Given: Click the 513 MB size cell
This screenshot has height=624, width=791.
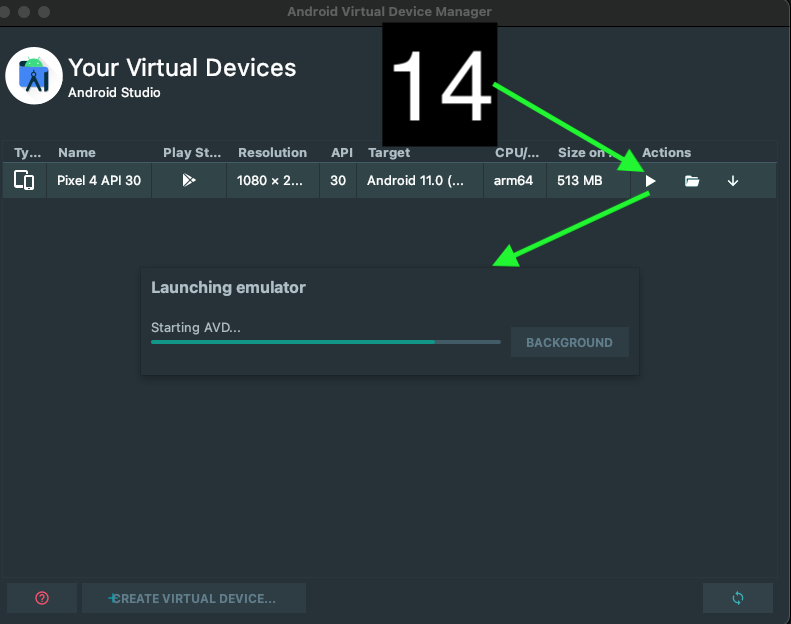Looking at the screenshot, I should pos(580,181).
